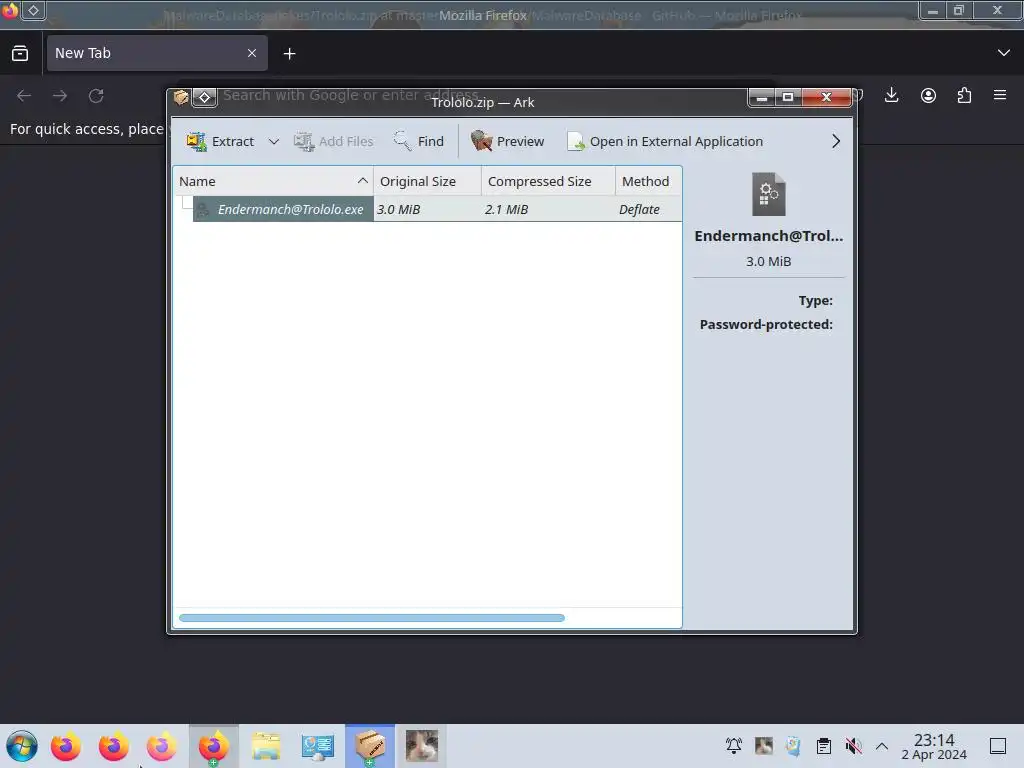1024x768 pixels.
Task: Open the second Firefox taskbar icon
Action: tap(114, 746)
